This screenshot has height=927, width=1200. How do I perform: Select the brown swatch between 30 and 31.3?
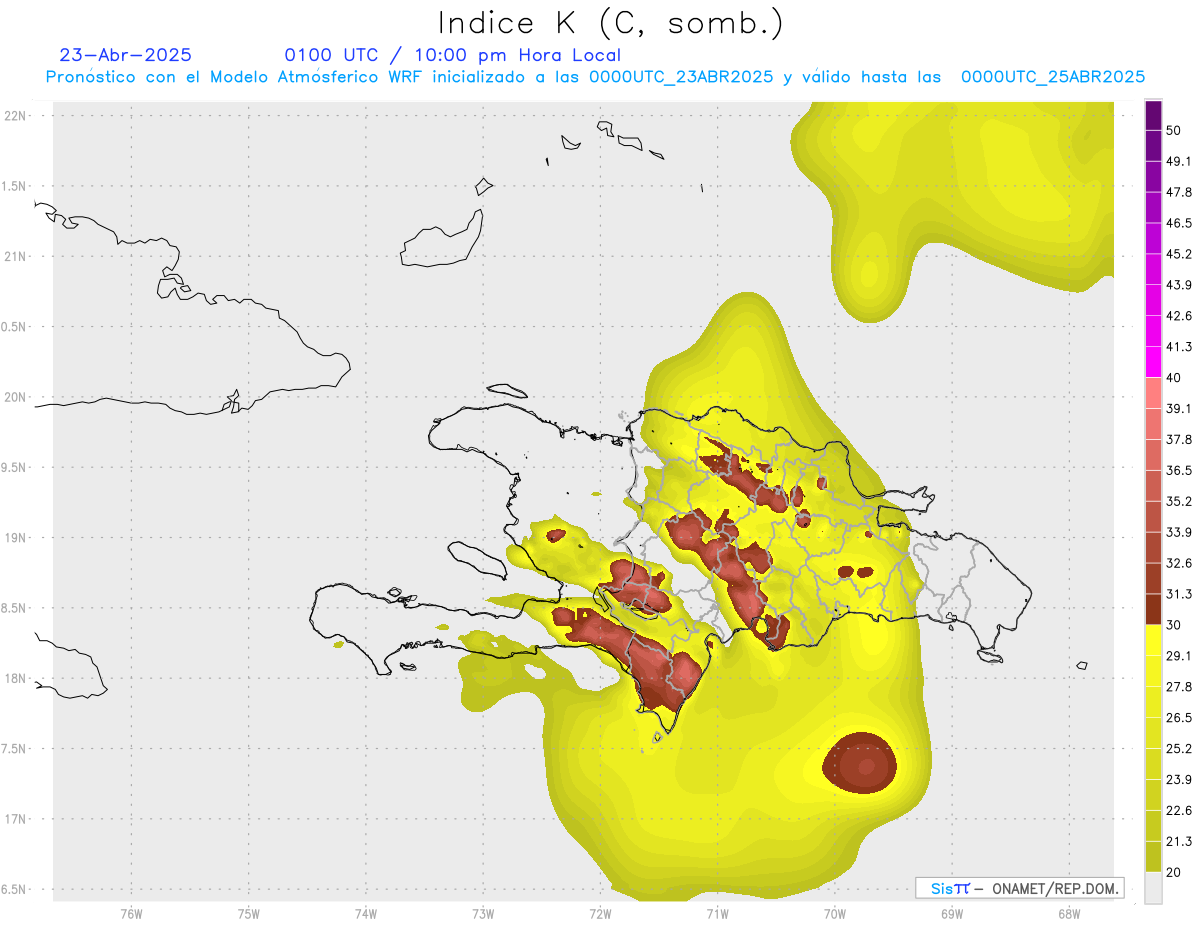tap(1153, 609)
